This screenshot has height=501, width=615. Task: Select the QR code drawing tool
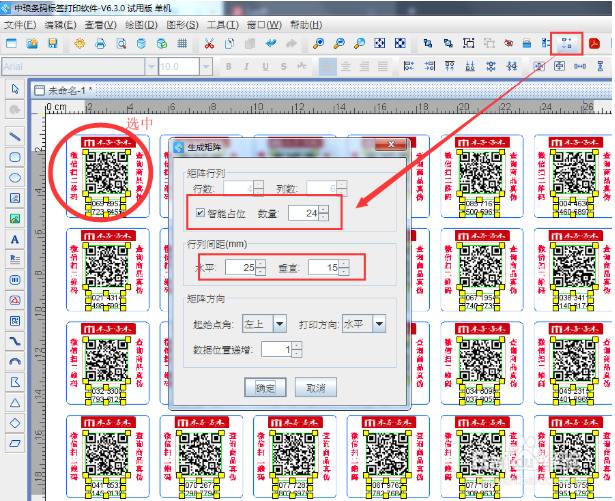click(x=15, y=321)
